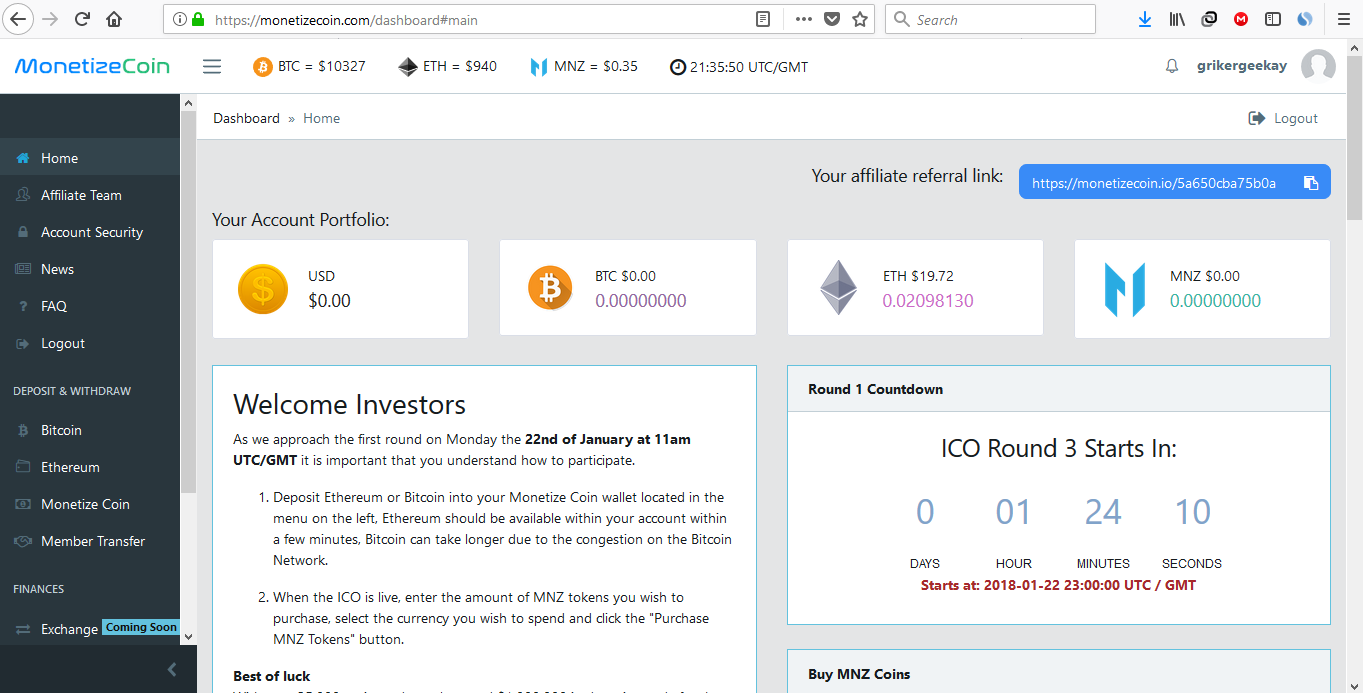
Task: Click the sidebar vertical scrollbar
Action: coord(188,300)
